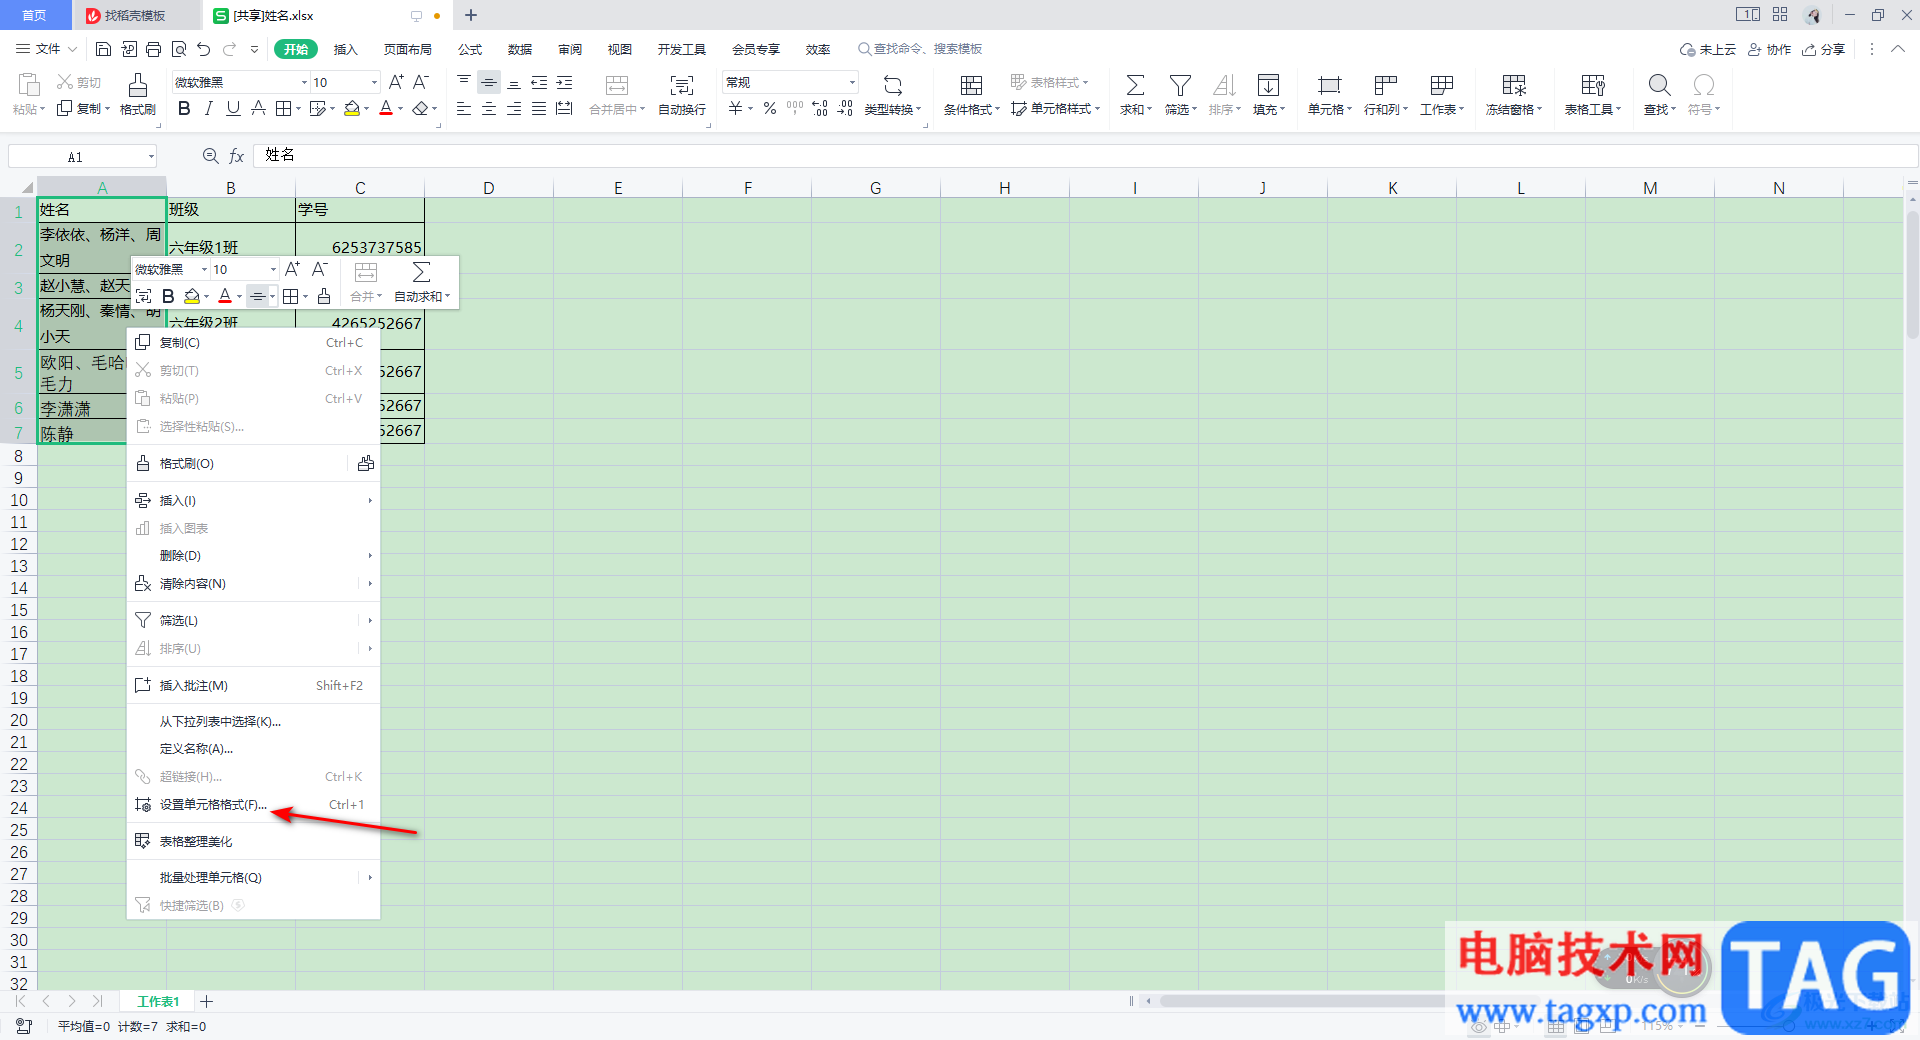Open 插入(I) submenu in context menu

coord(254,501)
